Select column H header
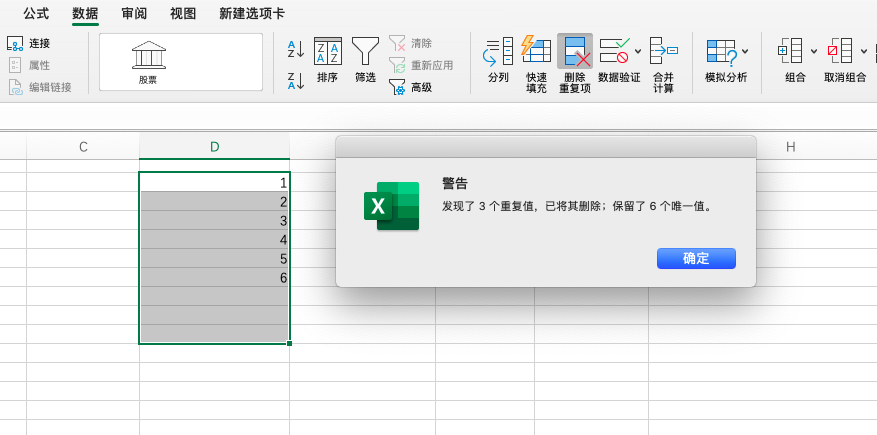Viewport: 877px width, 435px height. (x=790, y=146)
